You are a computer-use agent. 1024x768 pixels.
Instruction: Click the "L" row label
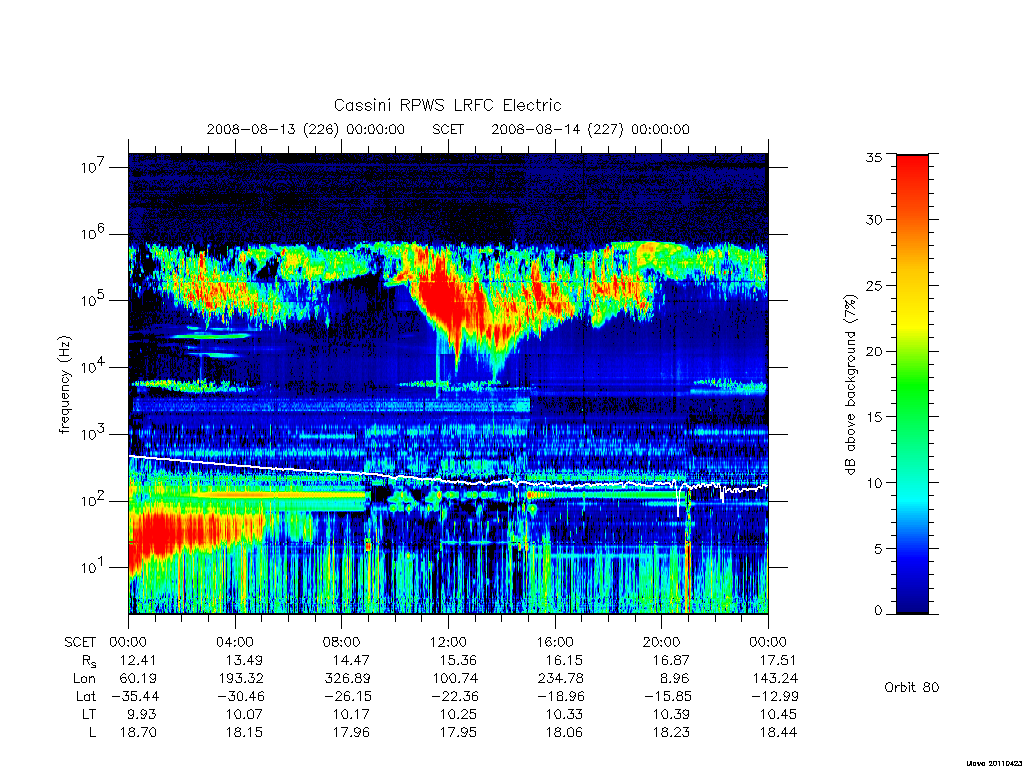pyautogui.click(x=93, y=733)
